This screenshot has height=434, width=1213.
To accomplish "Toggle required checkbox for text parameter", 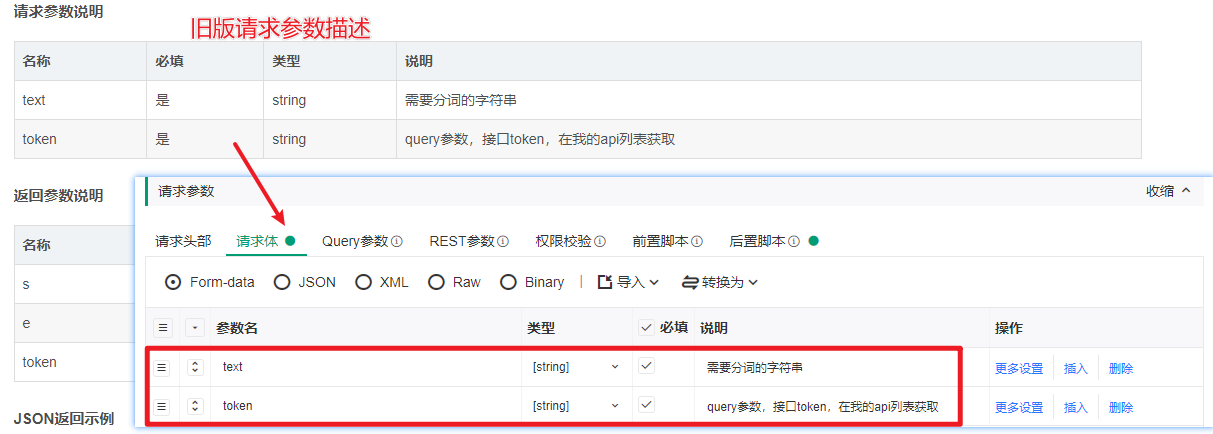I will pos(647,366).
